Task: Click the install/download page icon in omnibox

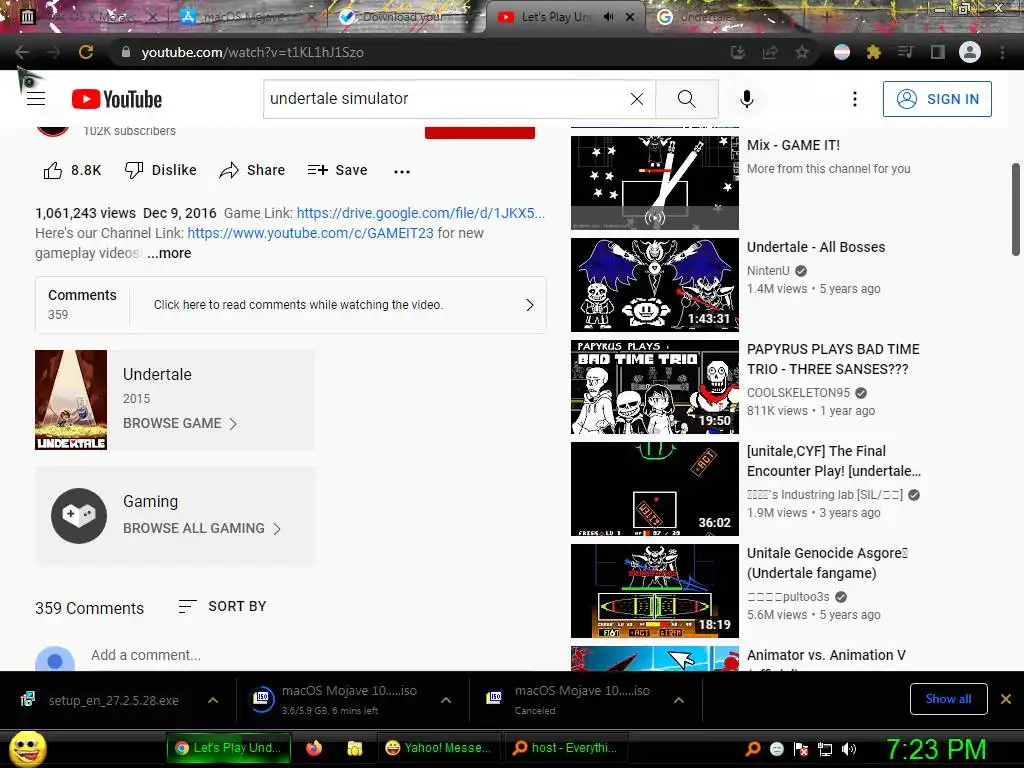Action: tap(738, 52)
